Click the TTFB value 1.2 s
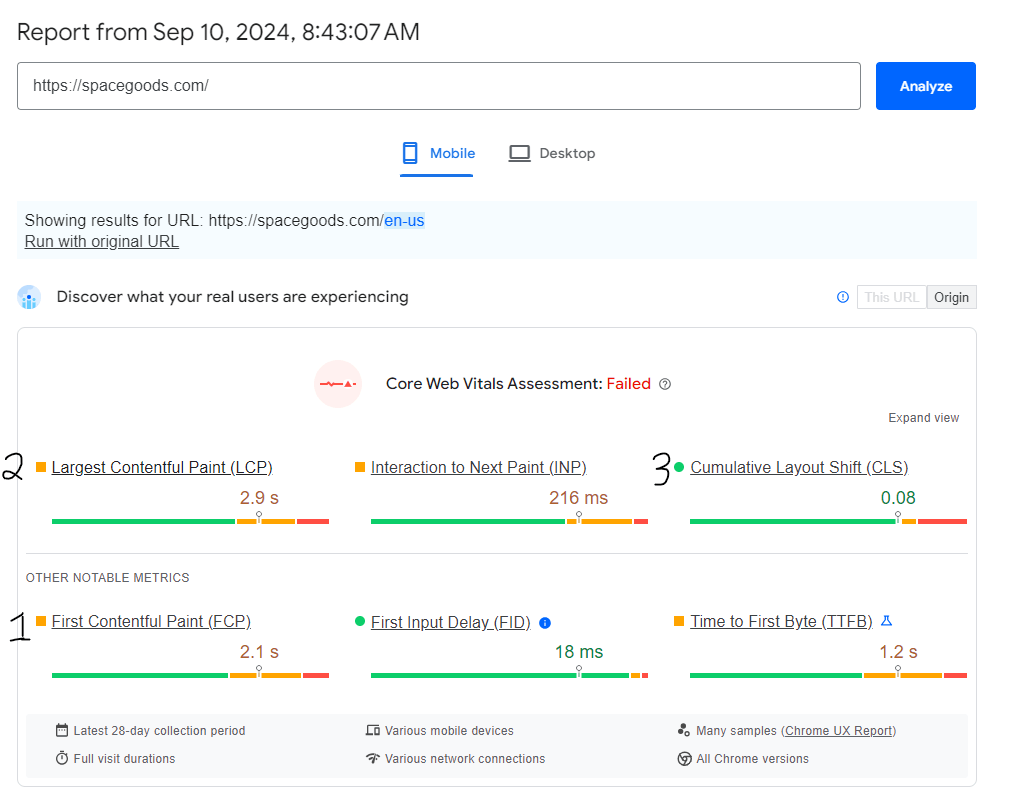Screen dimensions: 1010x798 pyautogui.click(x=899, y=652)
